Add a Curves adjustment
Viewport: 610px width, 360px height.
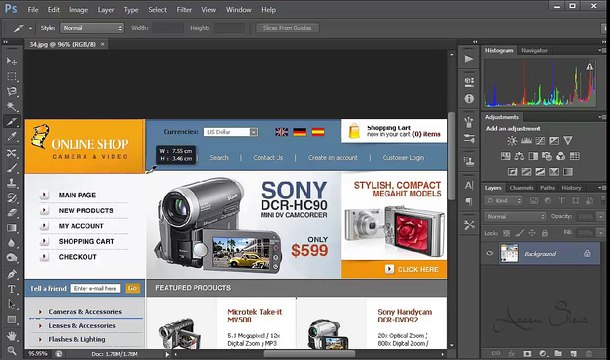[x=540, y=140]
